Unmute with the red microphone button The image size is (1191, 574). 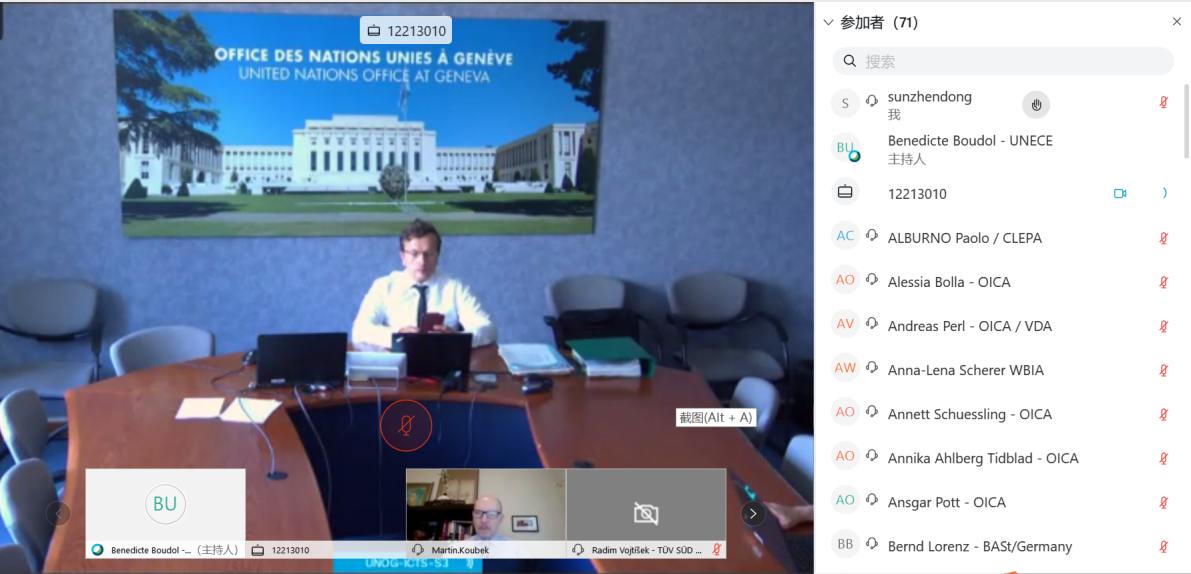point(405,427)
